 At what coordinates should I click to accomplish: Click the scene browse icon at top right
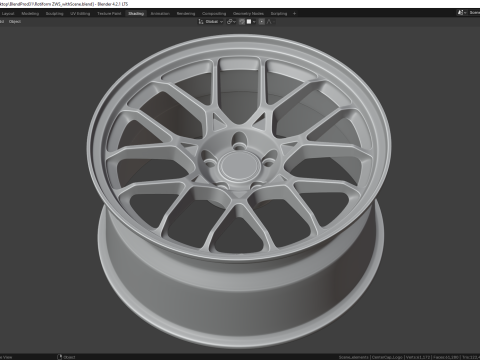point(461,13)
